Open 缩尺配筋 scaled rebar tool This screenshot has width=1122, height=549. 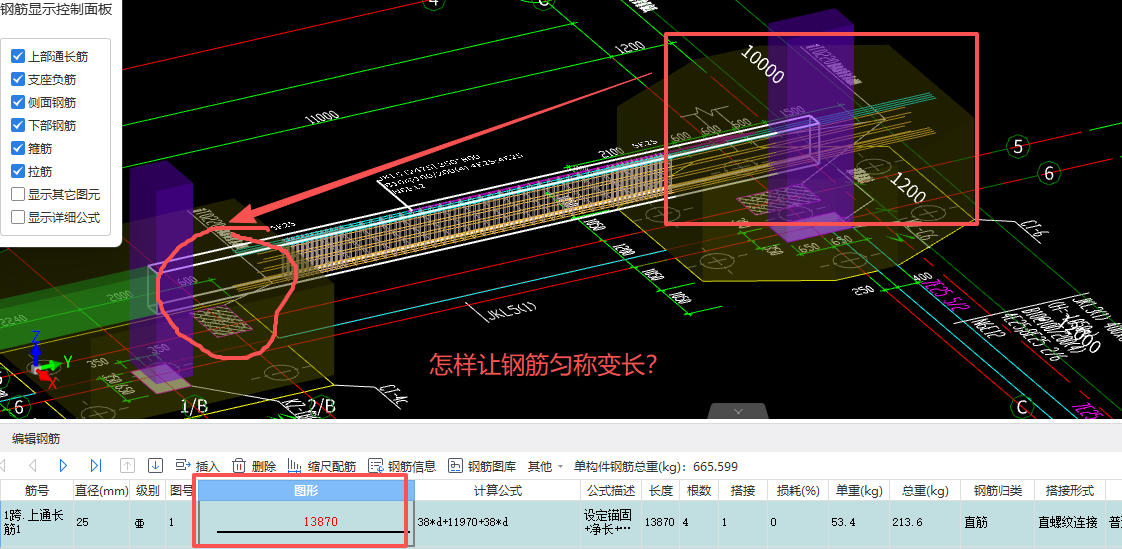[322, 466]
